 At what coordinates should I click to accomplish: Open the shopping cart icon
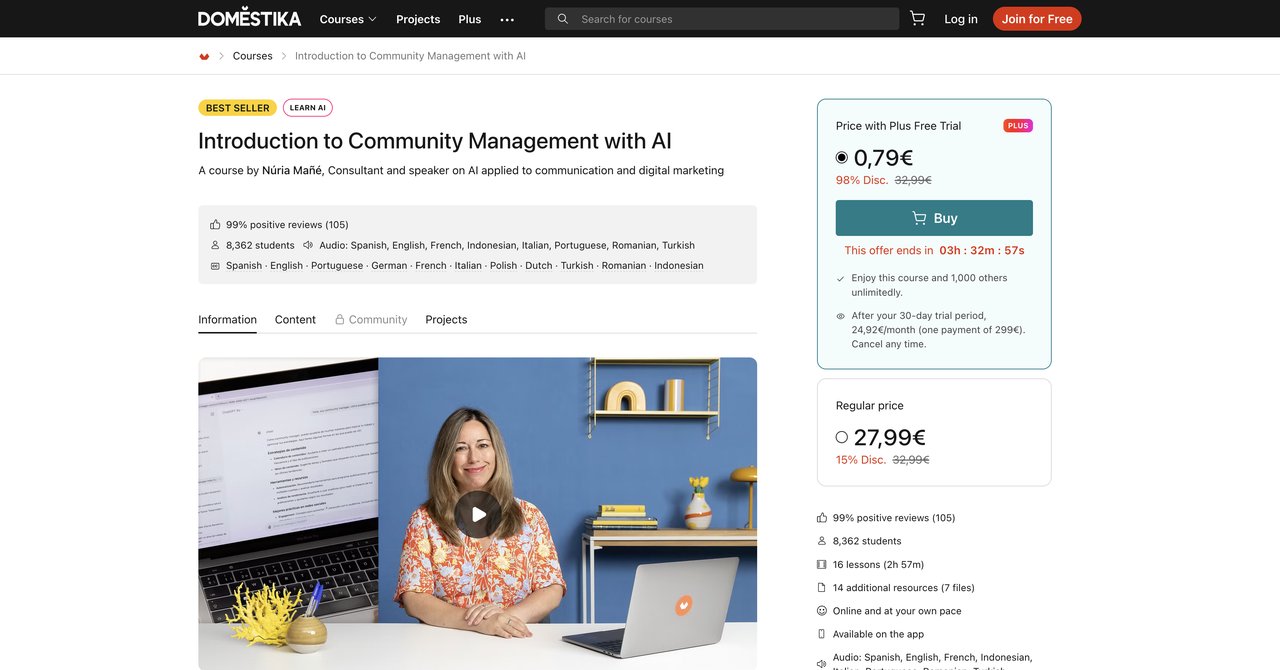917,18
